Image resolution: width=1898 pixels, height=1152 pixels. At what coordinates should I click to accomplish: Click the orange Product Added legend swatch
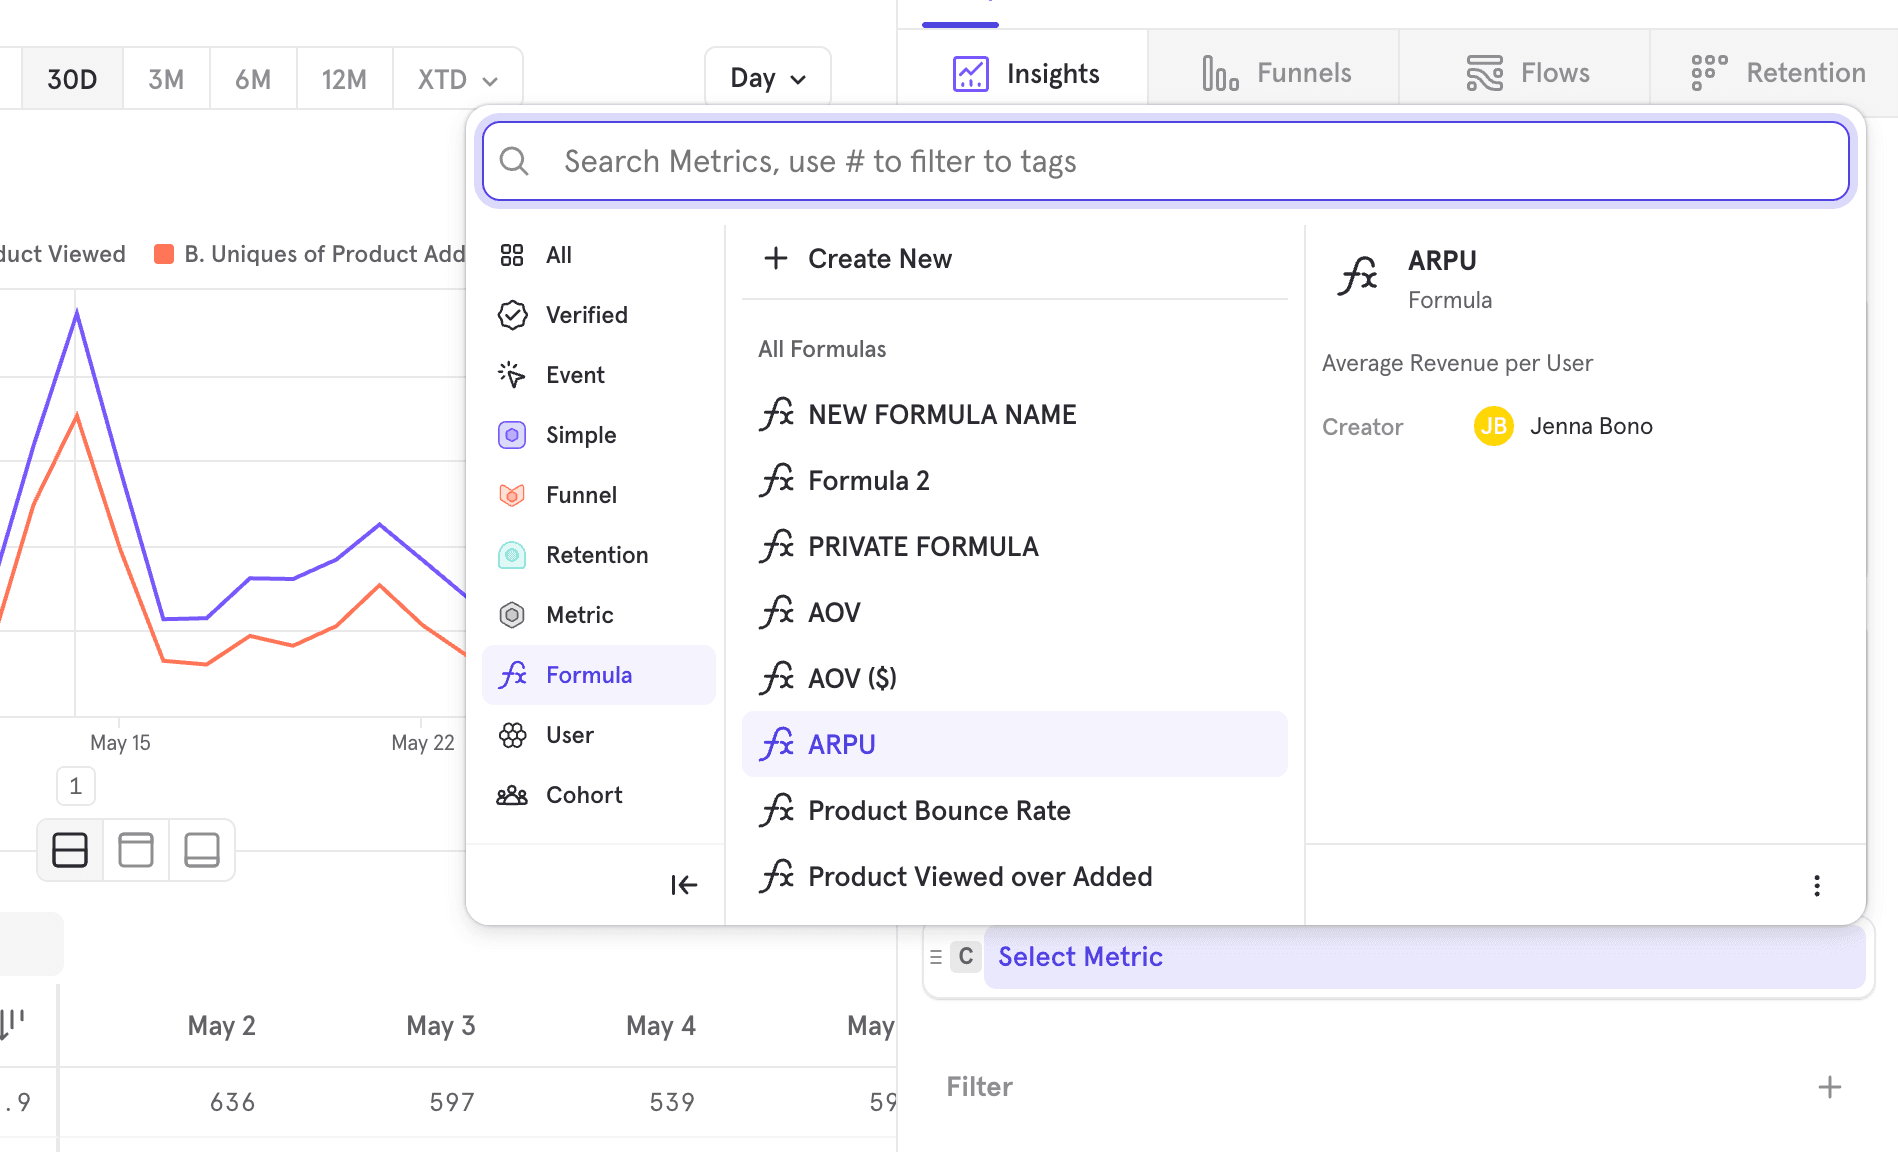164,254
